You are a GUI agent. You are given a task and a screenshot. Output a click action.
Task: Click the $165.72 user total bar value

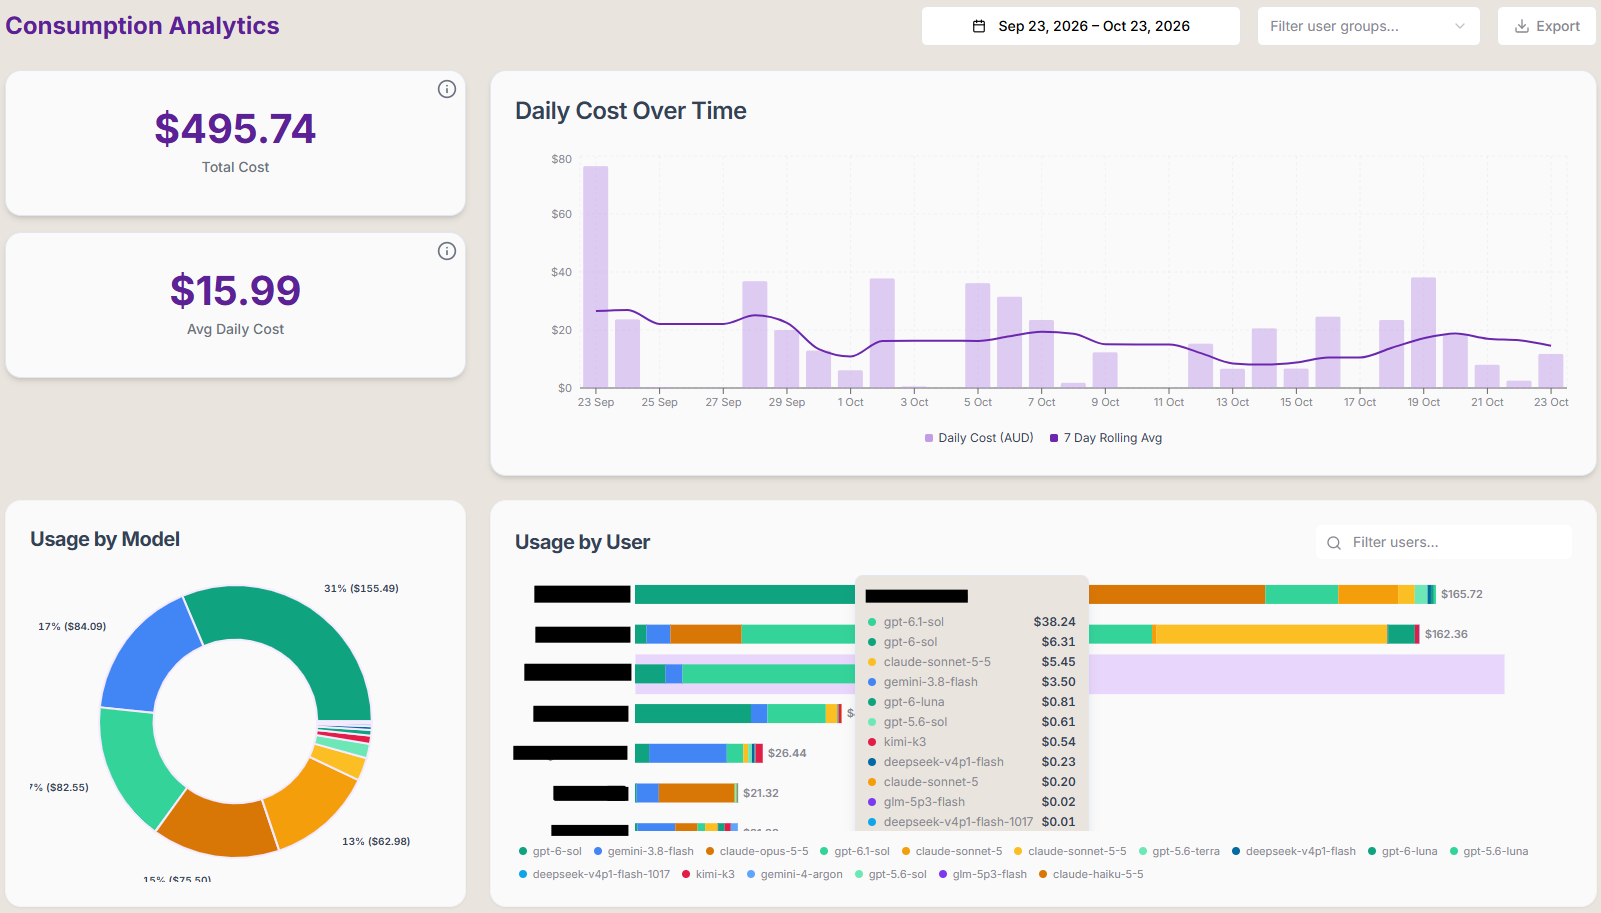(x=1462, y=594)
